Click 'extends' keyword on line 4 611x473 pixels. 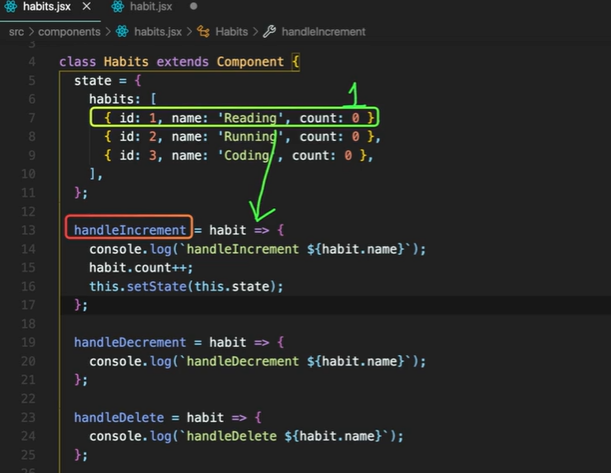point(183,62)
